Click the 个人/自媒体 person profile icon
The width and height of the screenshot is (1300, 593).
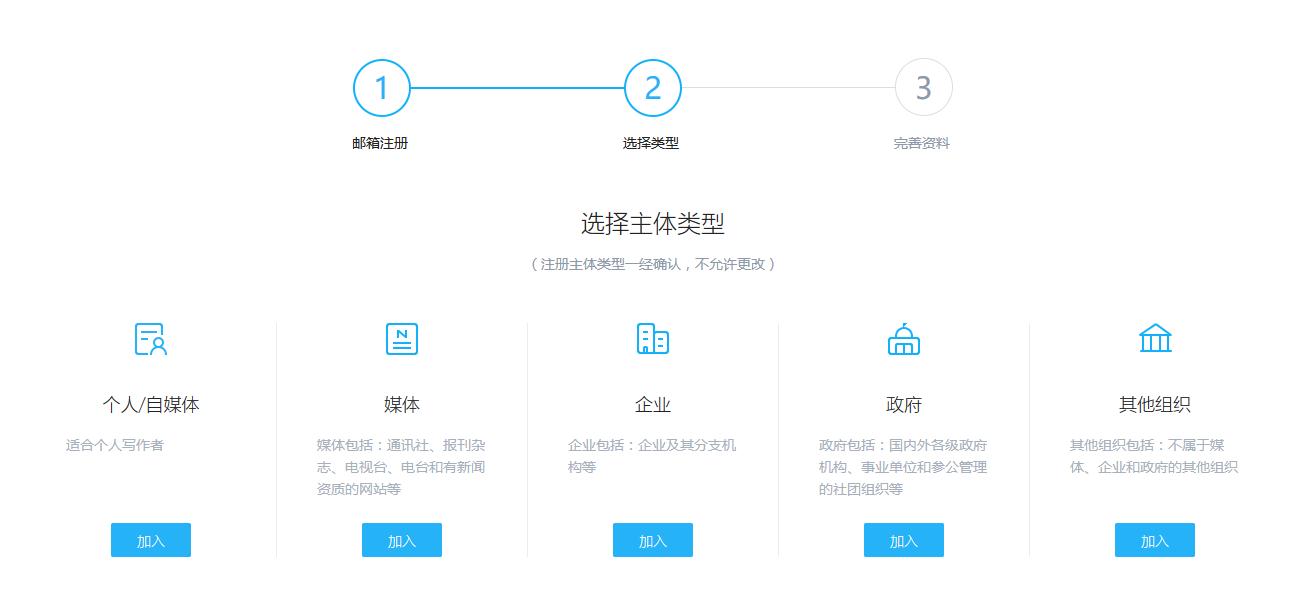[x=150, y=339]
